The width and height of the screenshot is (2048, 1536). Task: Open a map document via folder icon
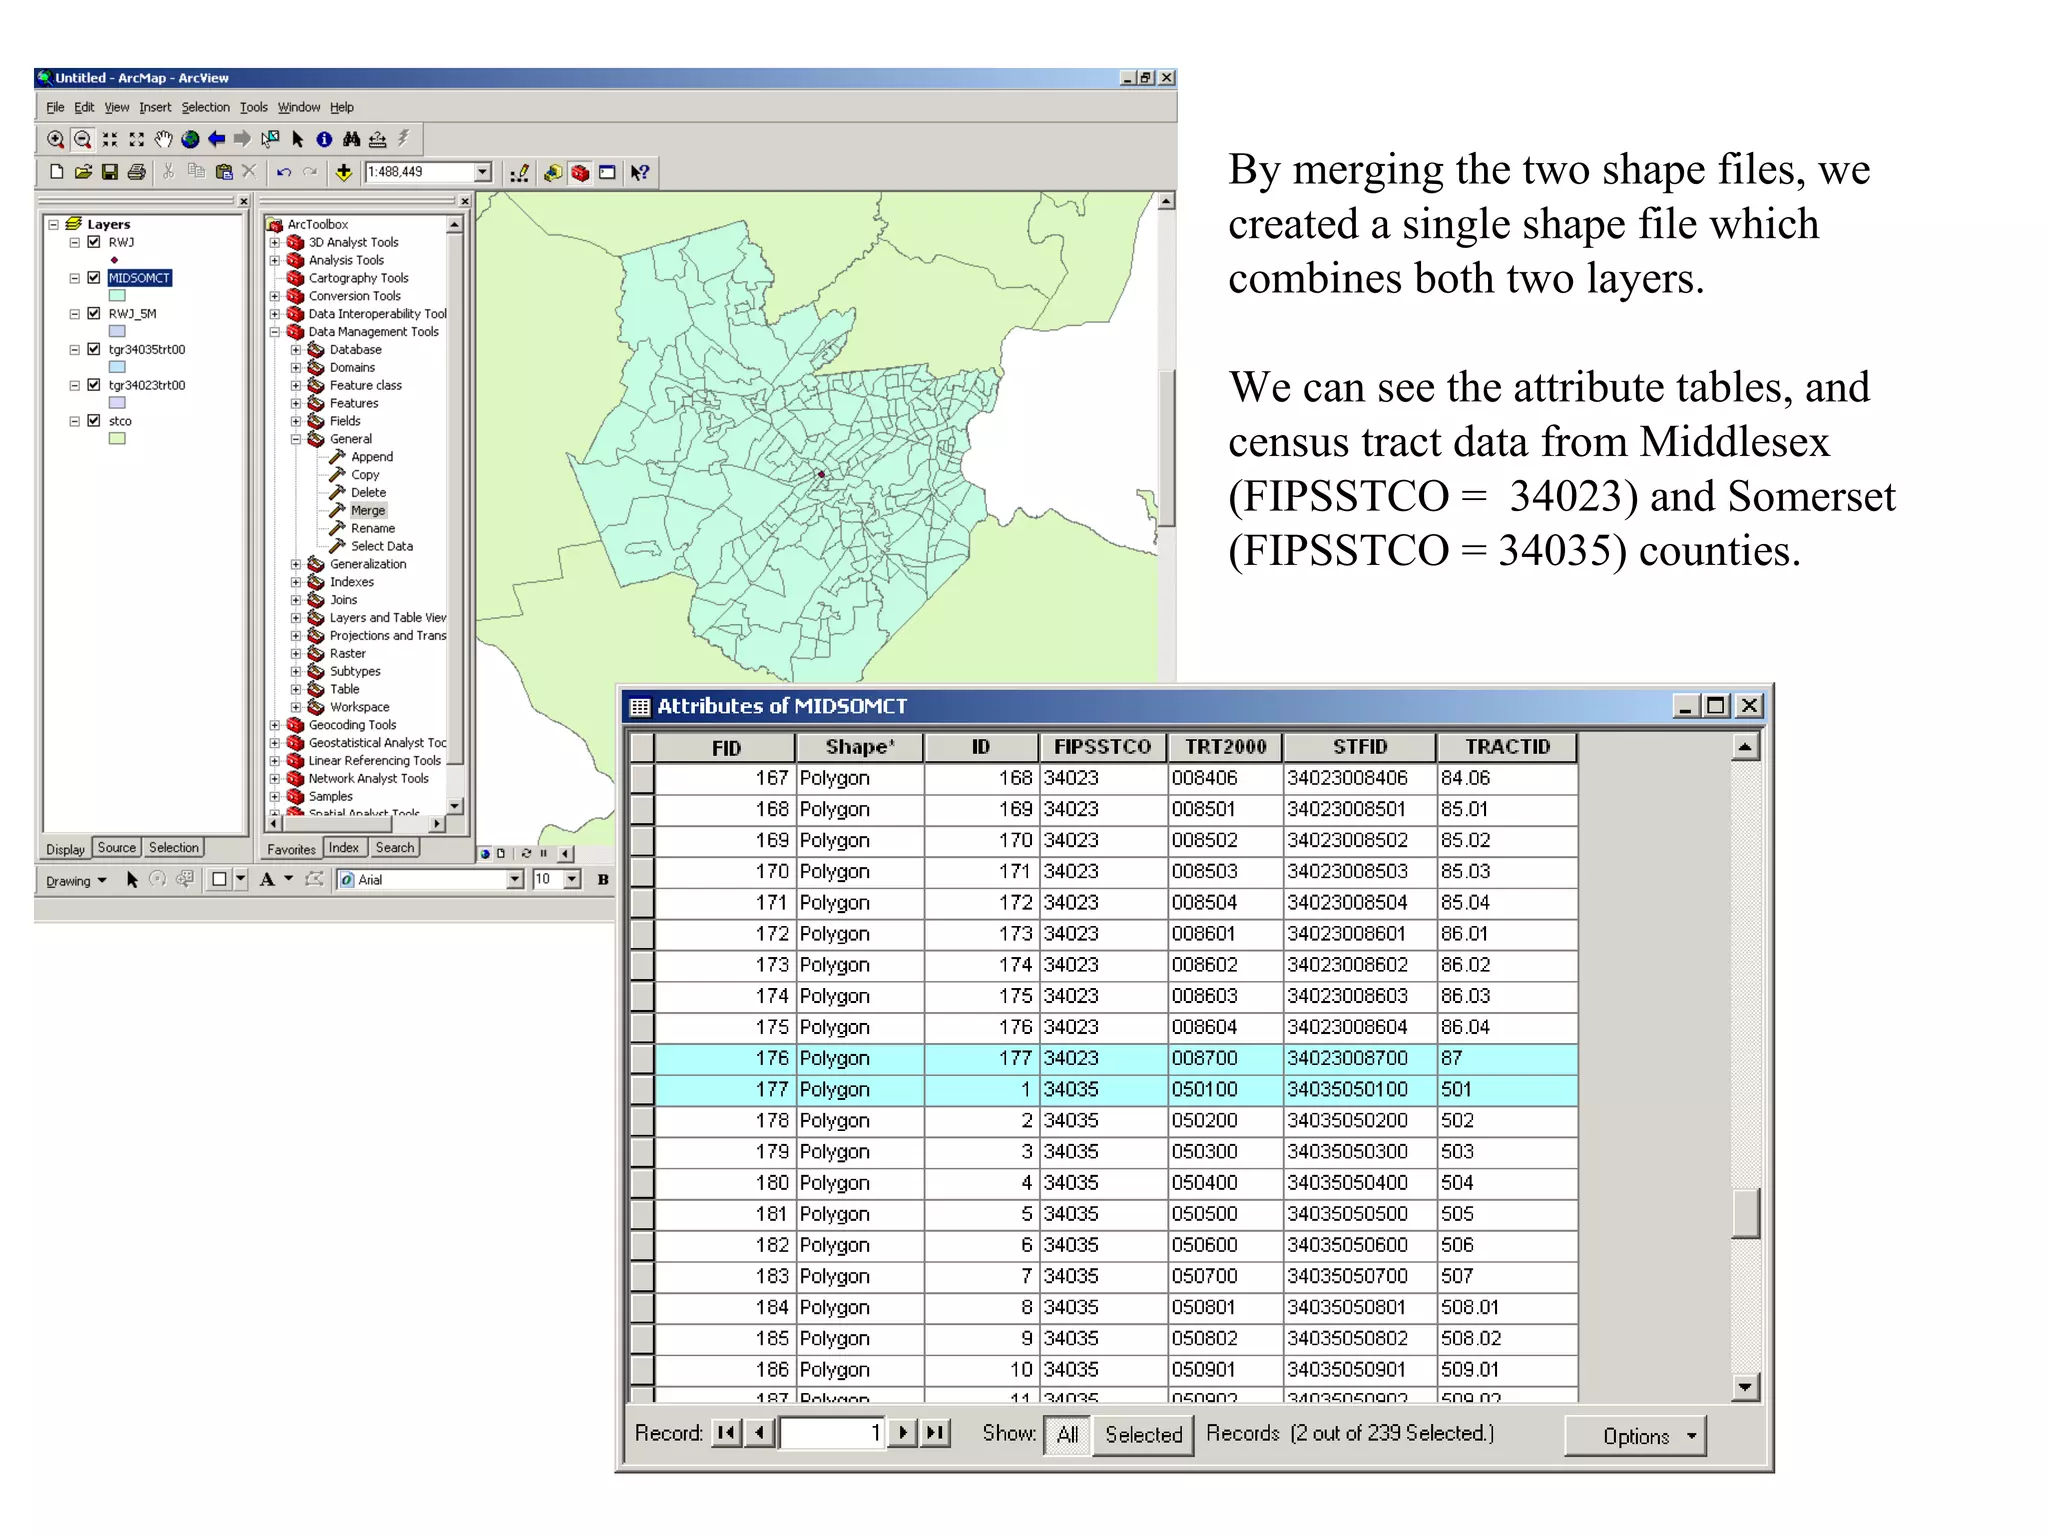point(83,172)
